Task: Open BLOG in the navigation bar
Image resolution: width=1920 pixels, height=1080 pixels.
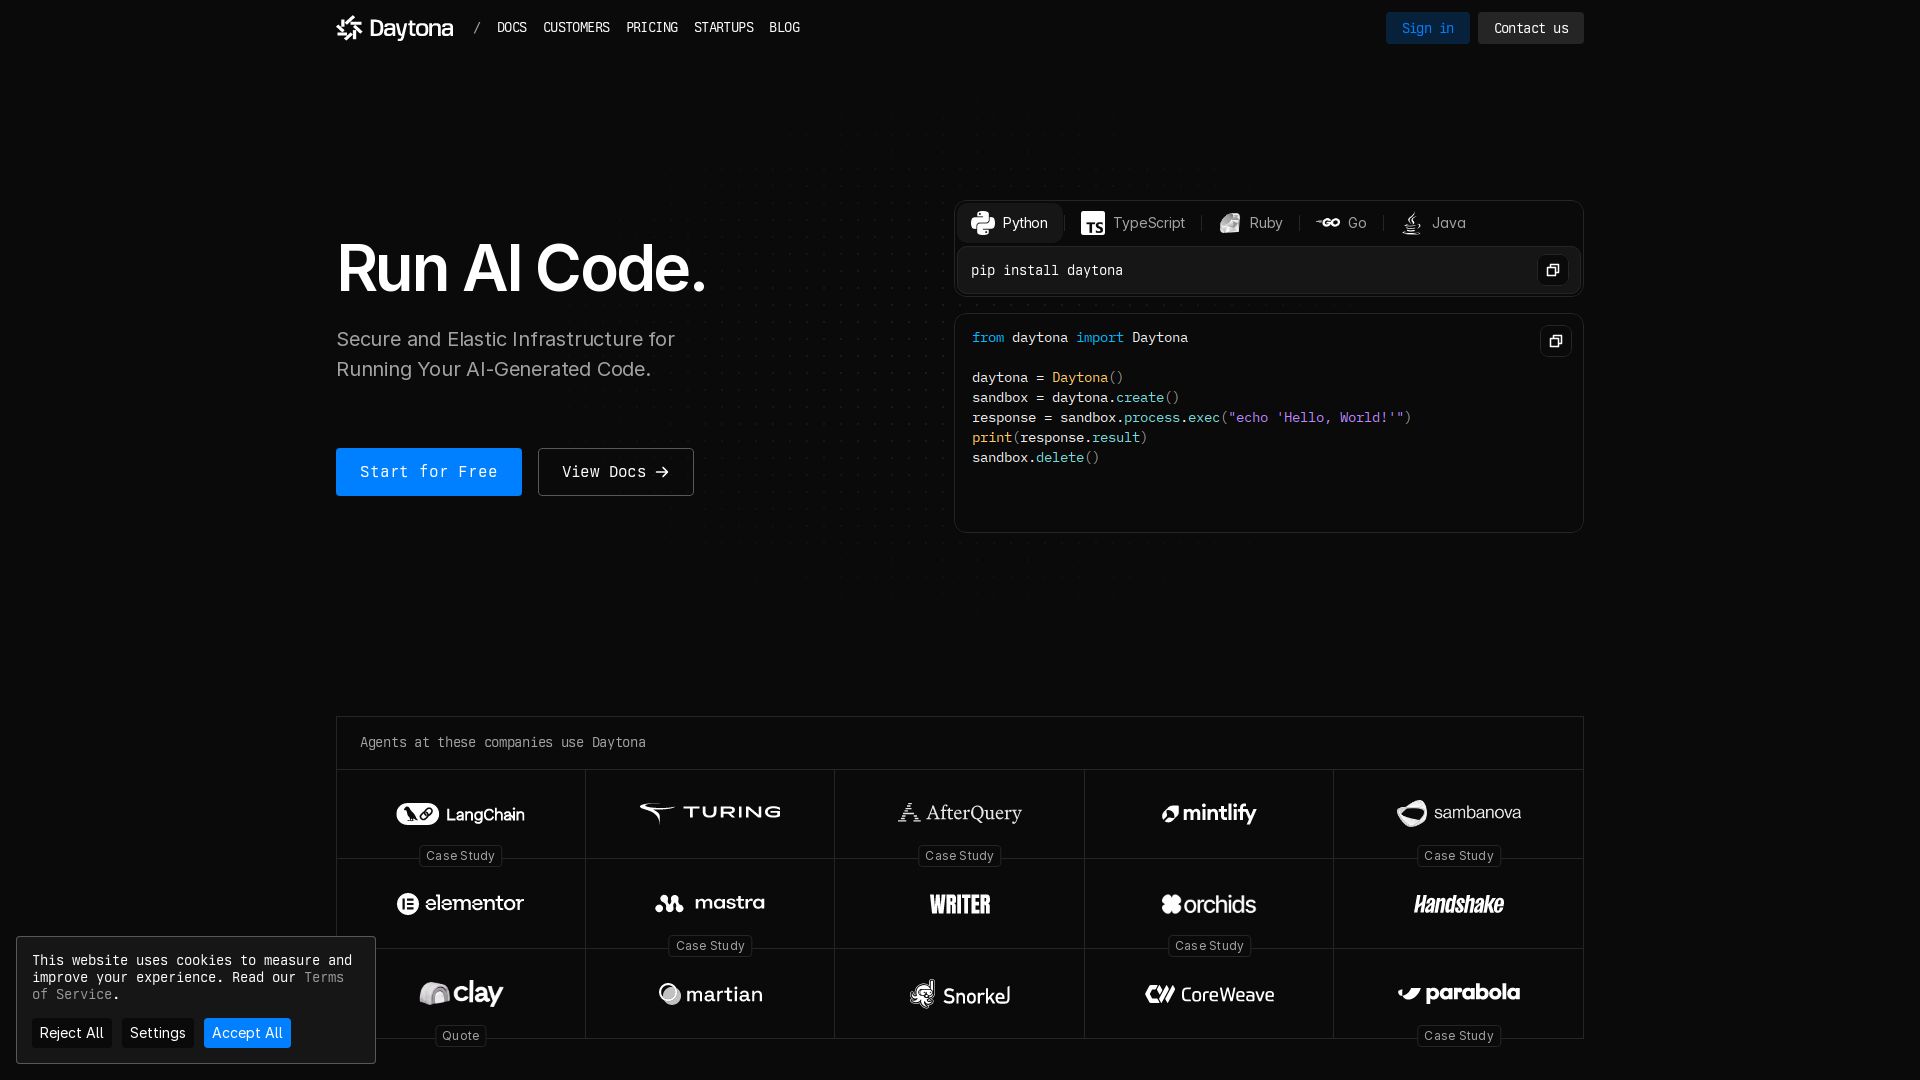Action: (784, 28)
